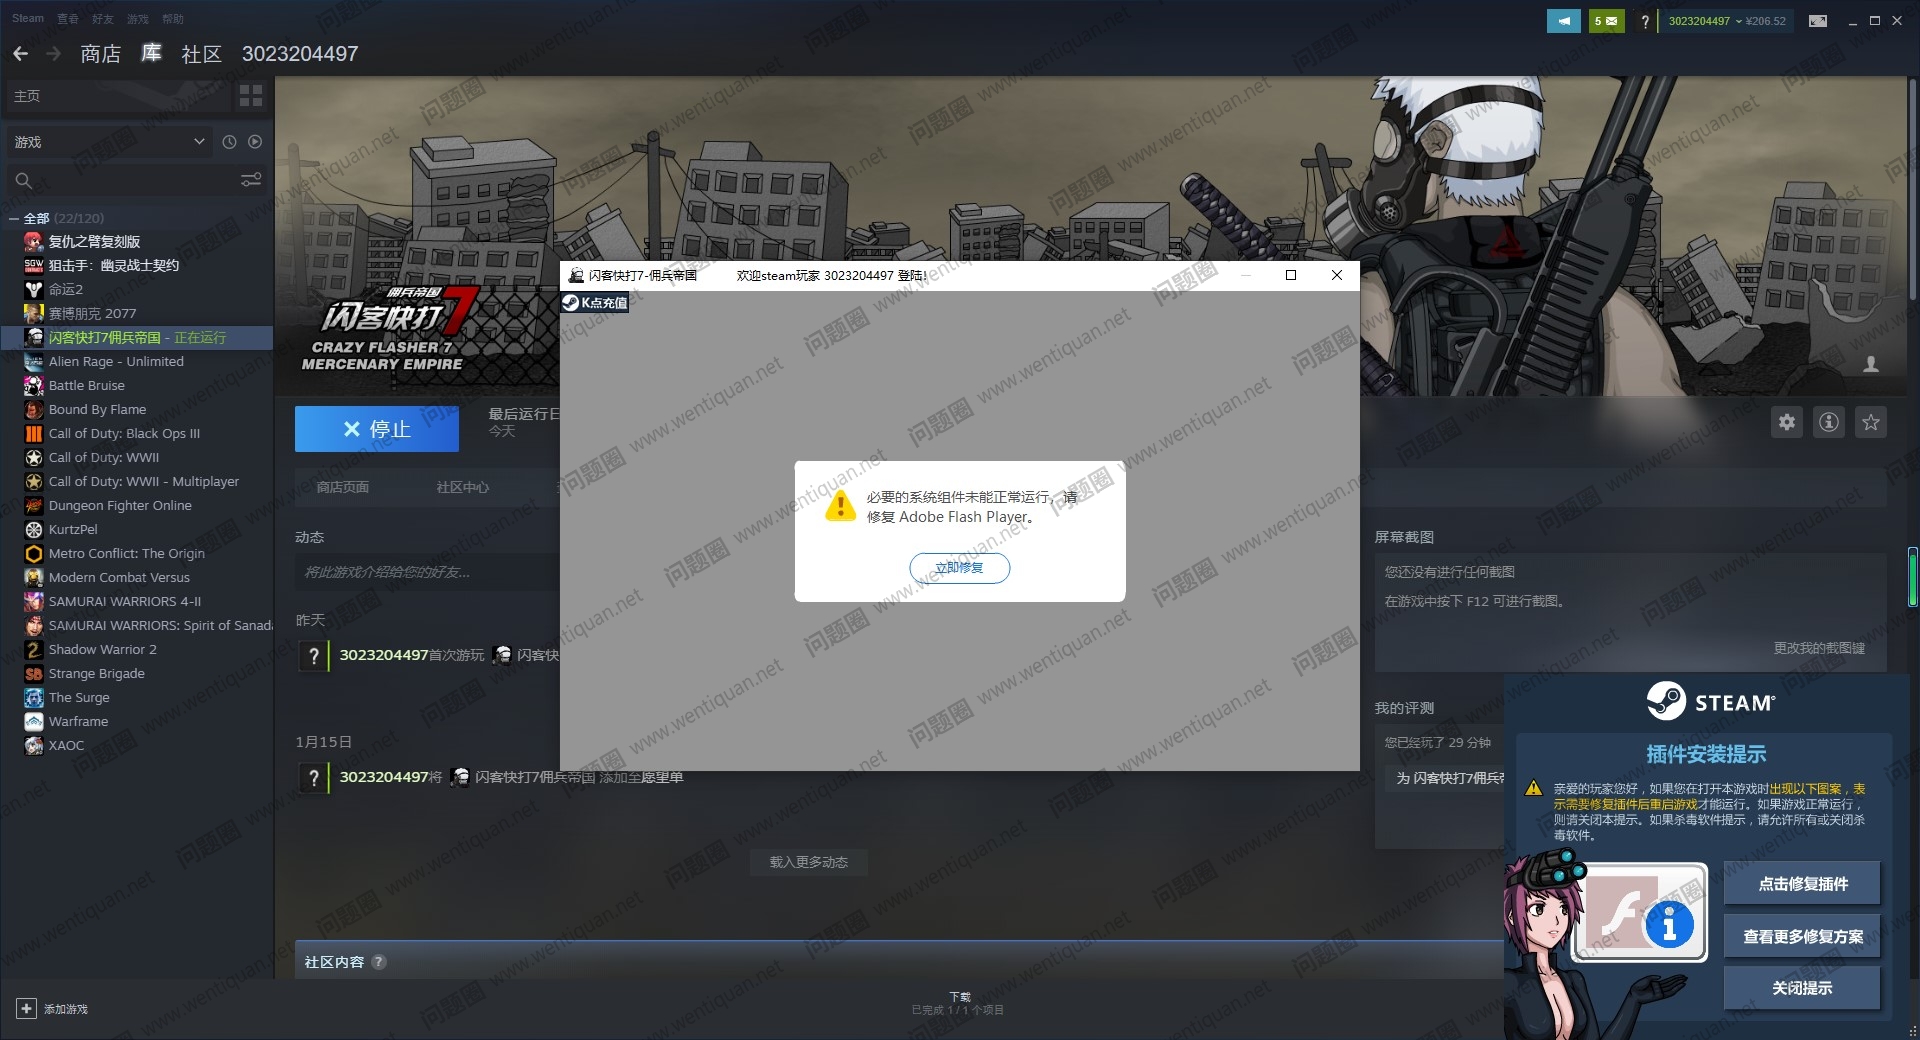
Task: Click the 立即修复 button in dialog
Action: [959, 568]
